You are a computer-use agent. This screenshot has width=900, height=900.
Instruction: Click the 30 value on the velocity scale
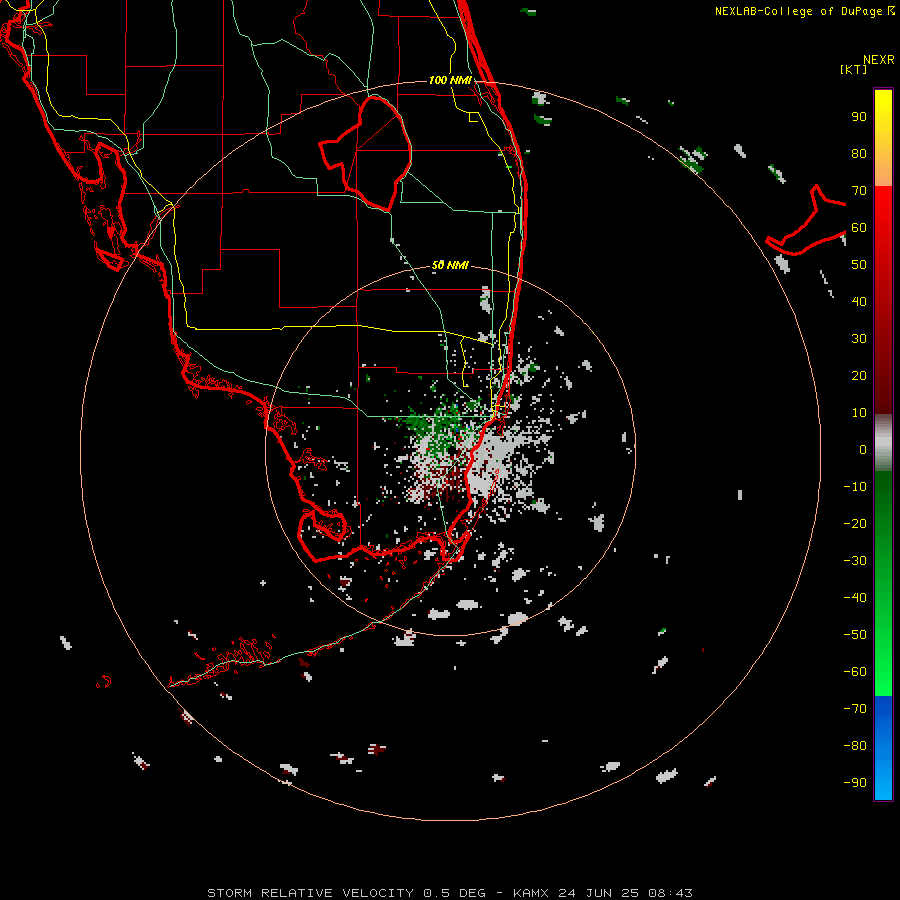click(859, 339)
